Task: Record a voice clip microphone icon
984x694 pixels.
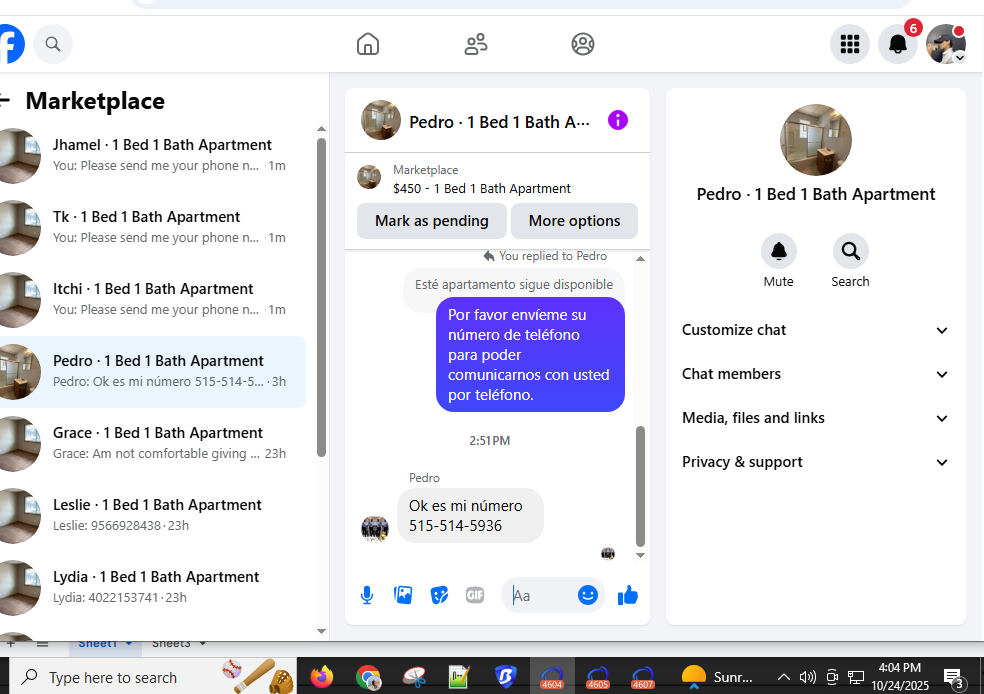Action: [367, 595]
